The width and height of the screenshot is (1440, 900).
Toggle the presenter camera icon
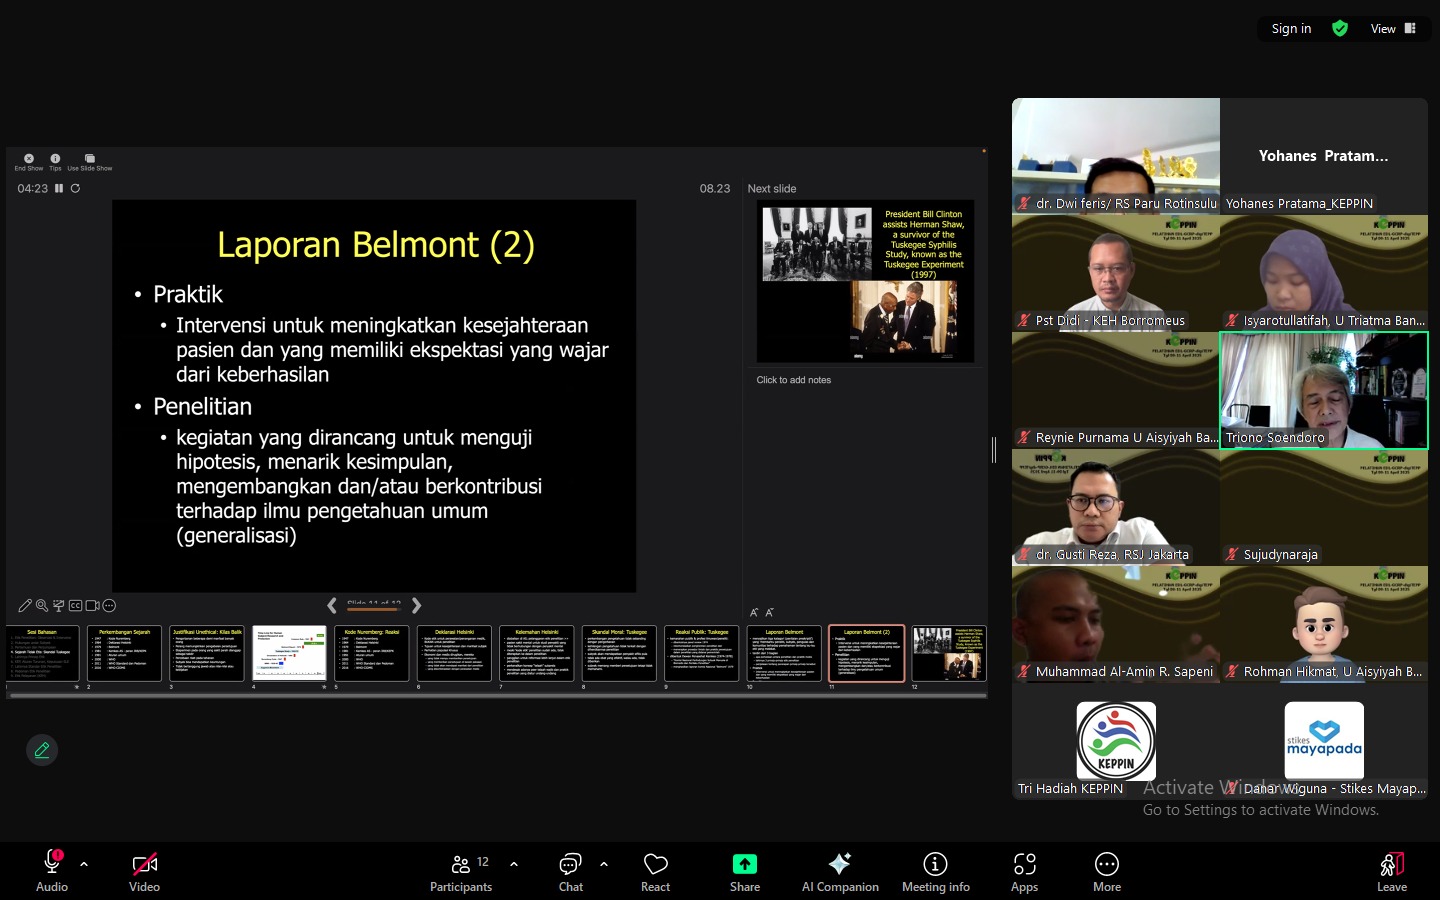(x=92, y=605)
